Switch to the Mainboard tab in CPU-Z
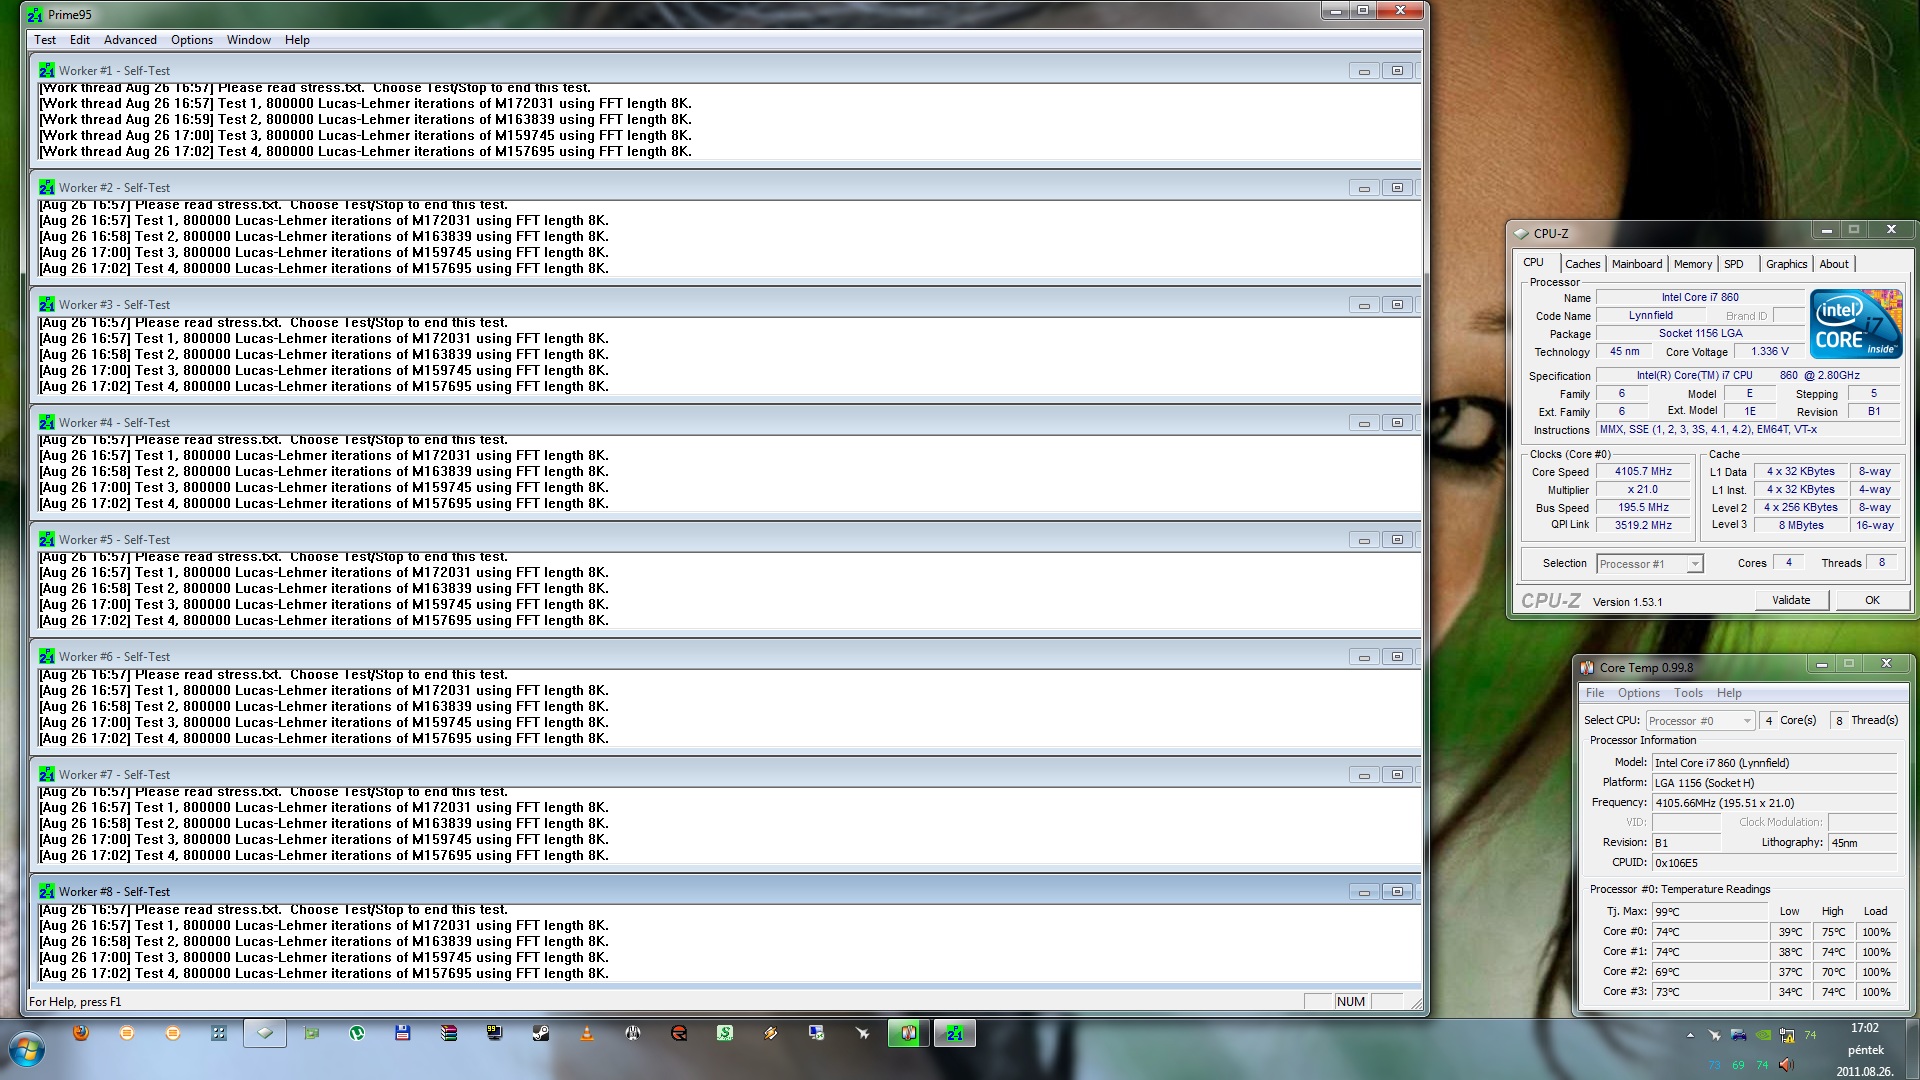The width and height of the screenshot is (1920, 1080). (x=1637, y=264)
